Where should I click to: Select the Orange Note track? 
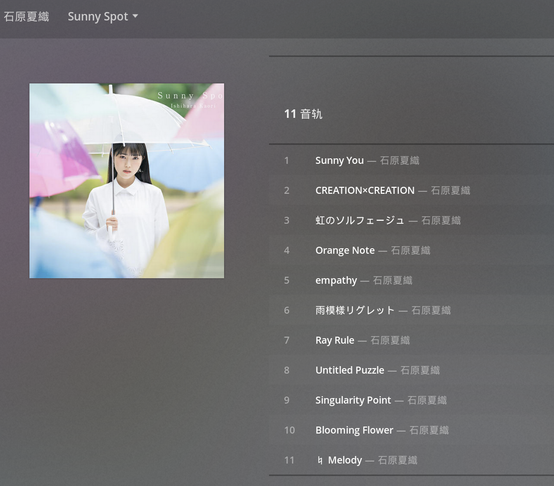[x=345, y=251]
